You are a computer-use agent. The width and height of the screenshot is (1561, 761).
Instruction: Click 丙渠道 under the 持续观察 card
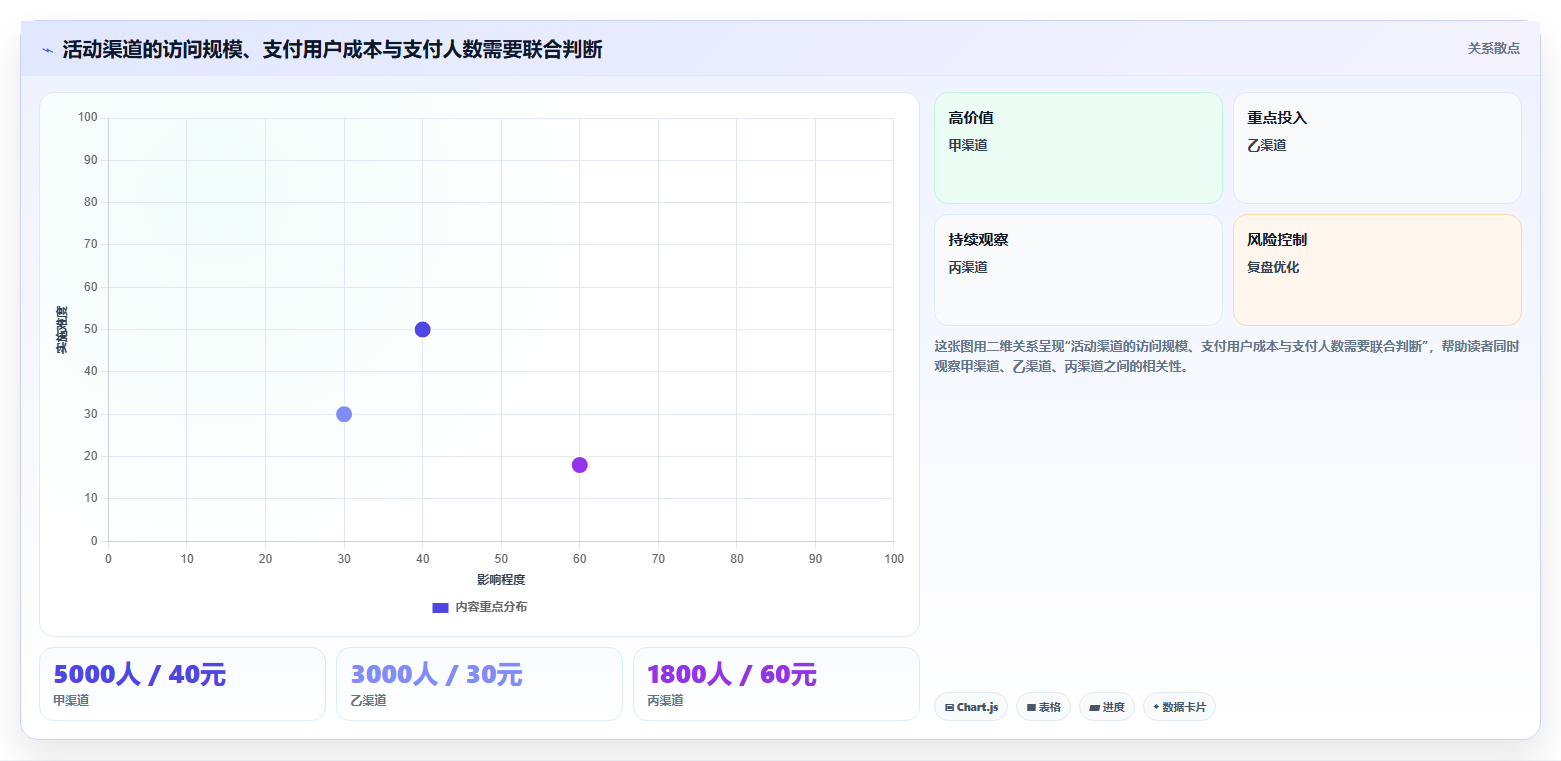pos(968,267)
